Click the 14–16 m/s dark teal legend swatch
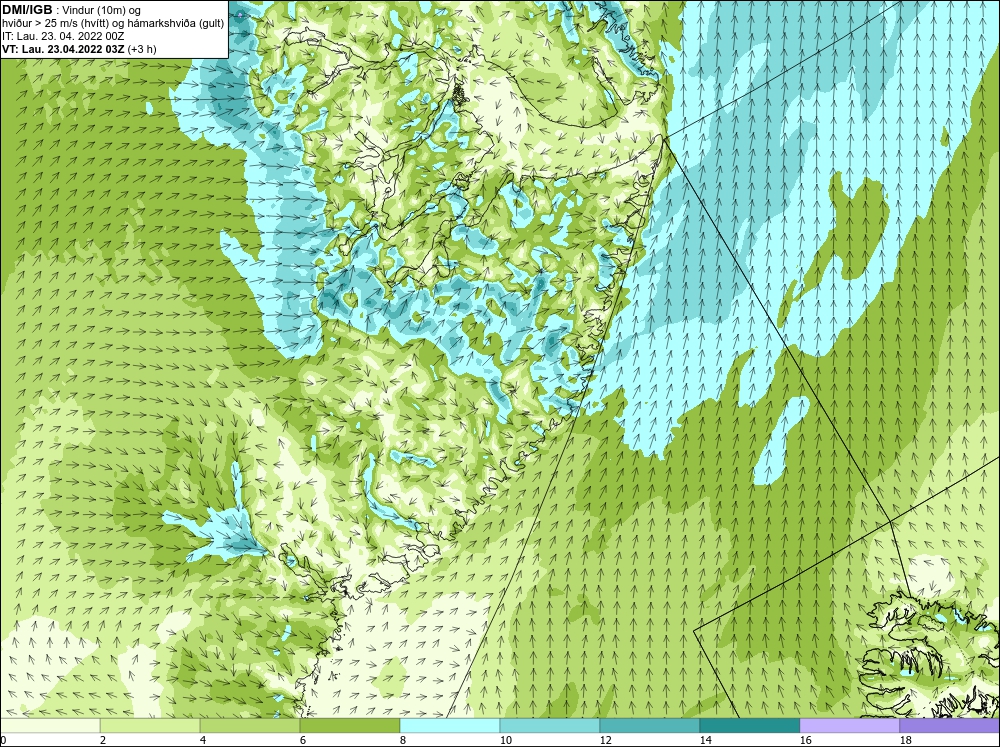 [x=750, y=726]
